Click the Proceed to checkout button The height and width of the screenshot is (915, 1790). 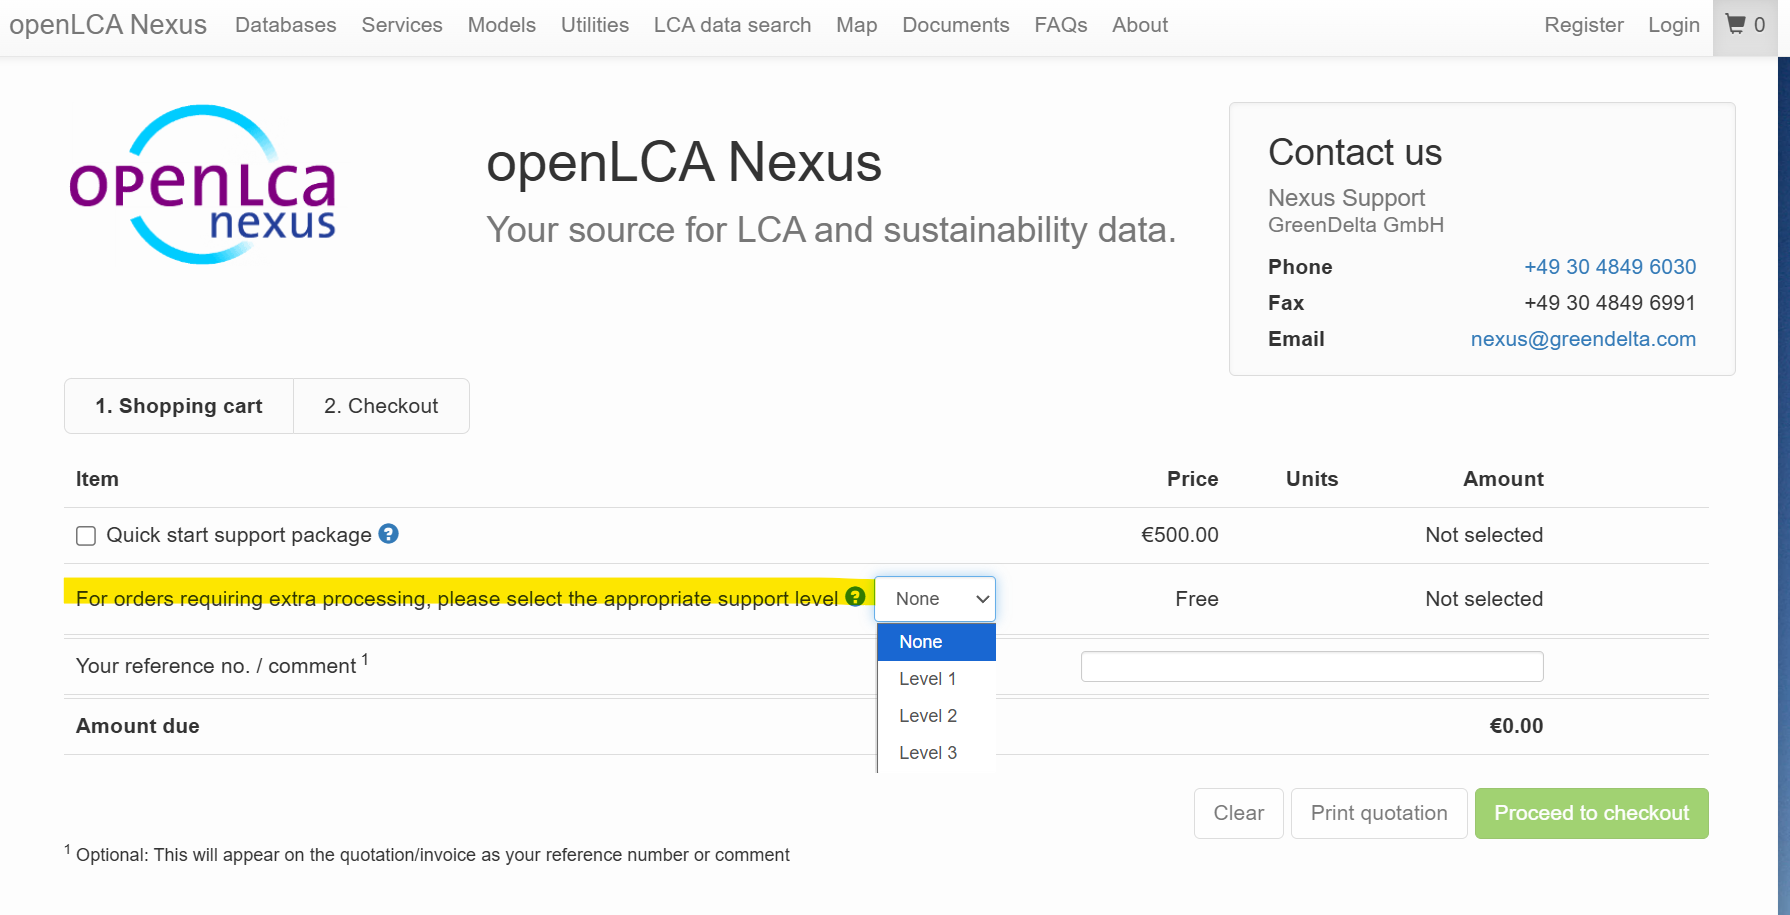(x=1591, y=813)
